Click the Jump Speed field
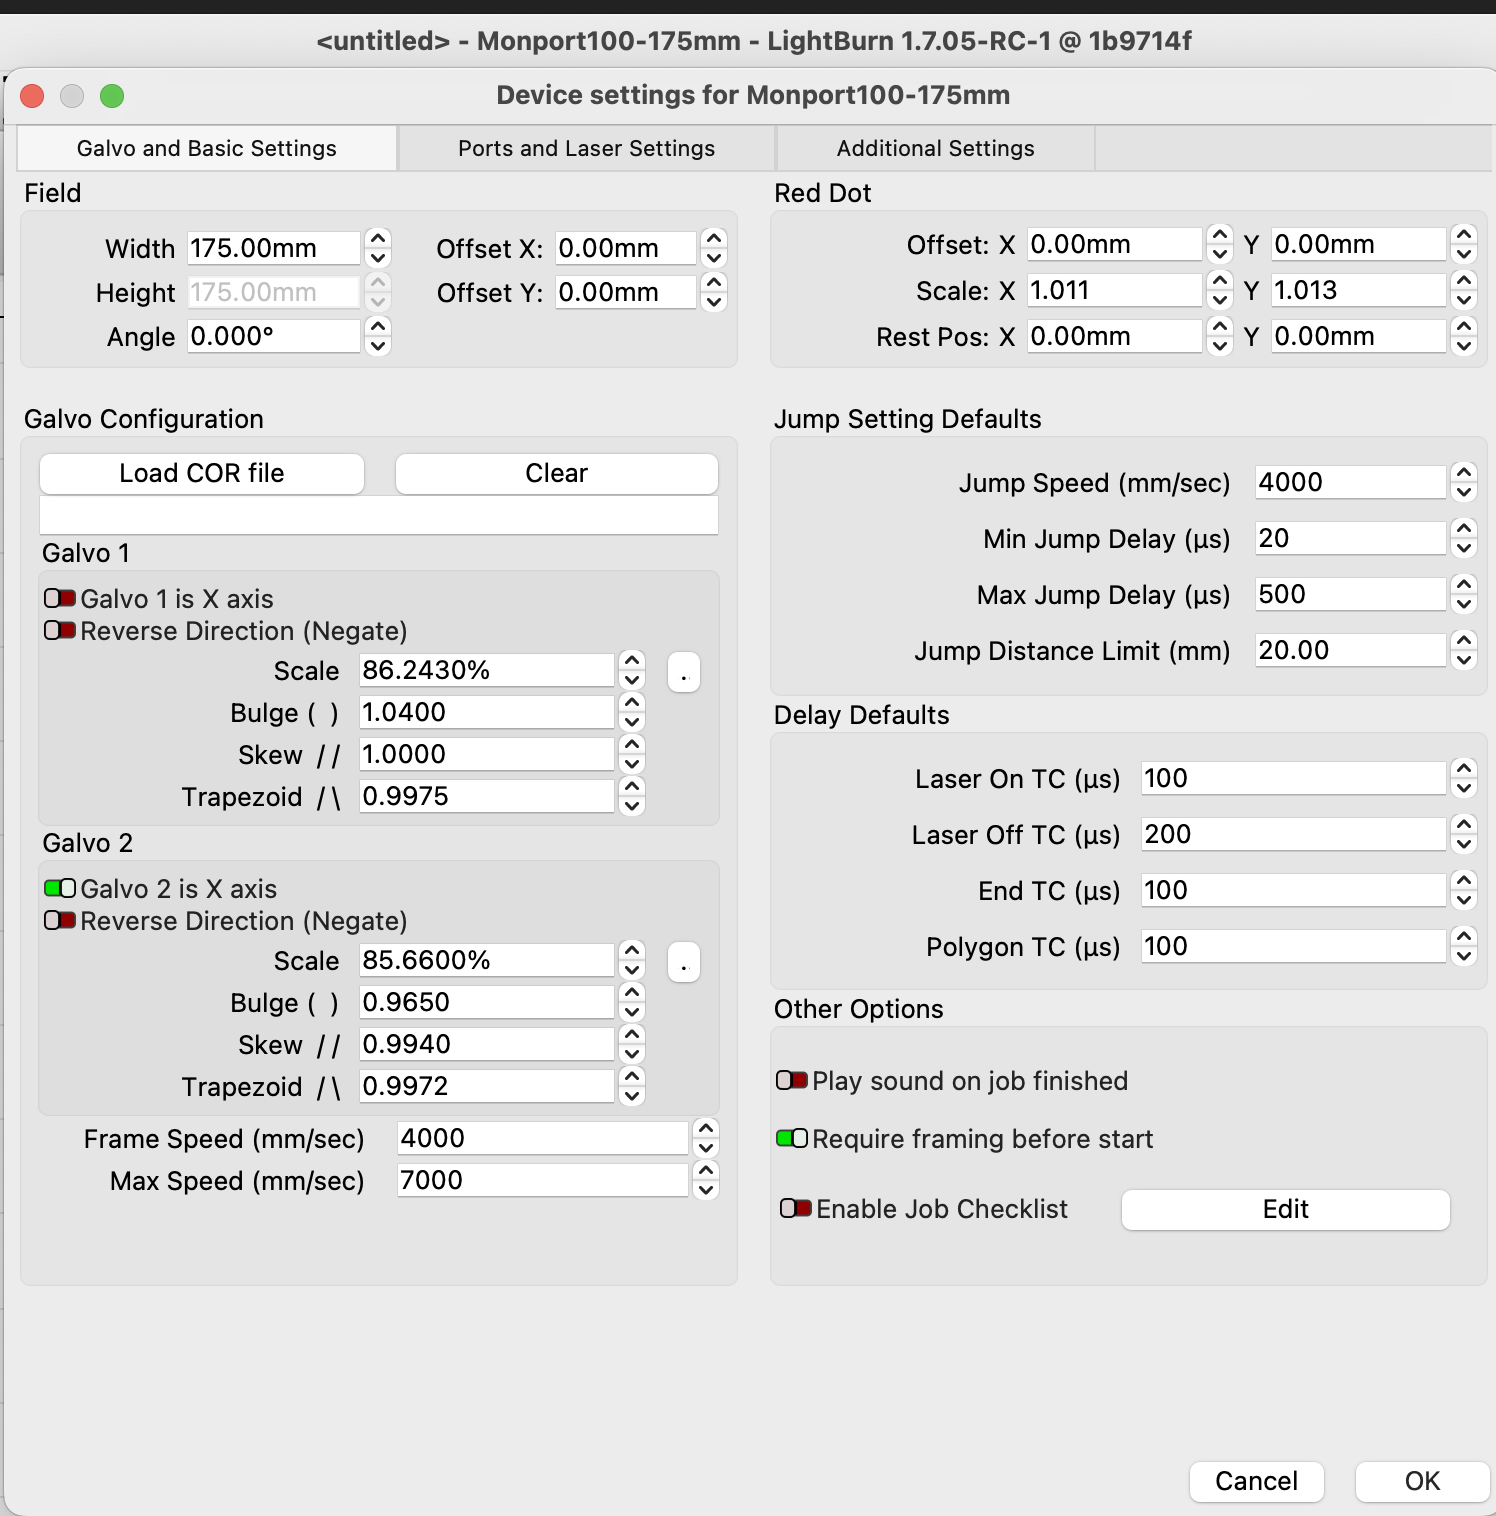This screenshot has width=1496, height=1516. 1351,482
